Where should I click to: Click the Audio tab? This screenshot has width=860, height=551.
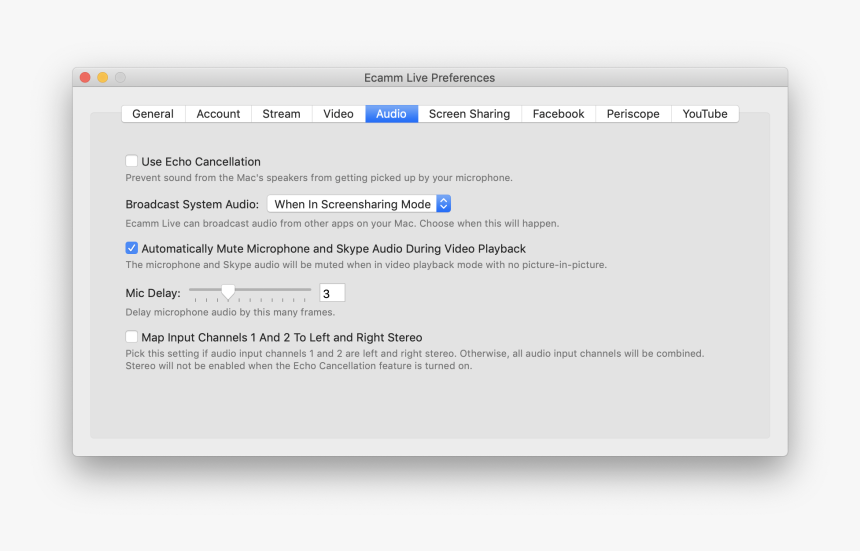[x=392, y=114]
